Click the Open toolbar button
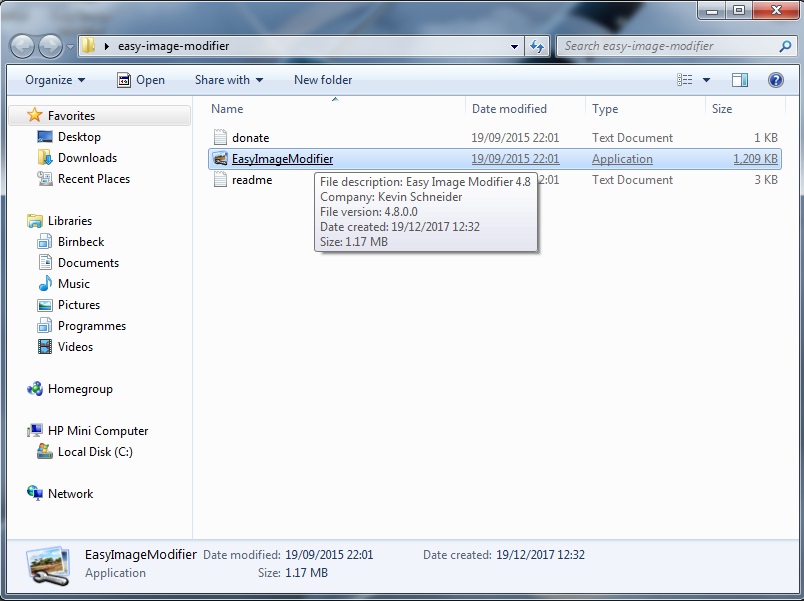804x601 pixels. [x=141, y=80]
